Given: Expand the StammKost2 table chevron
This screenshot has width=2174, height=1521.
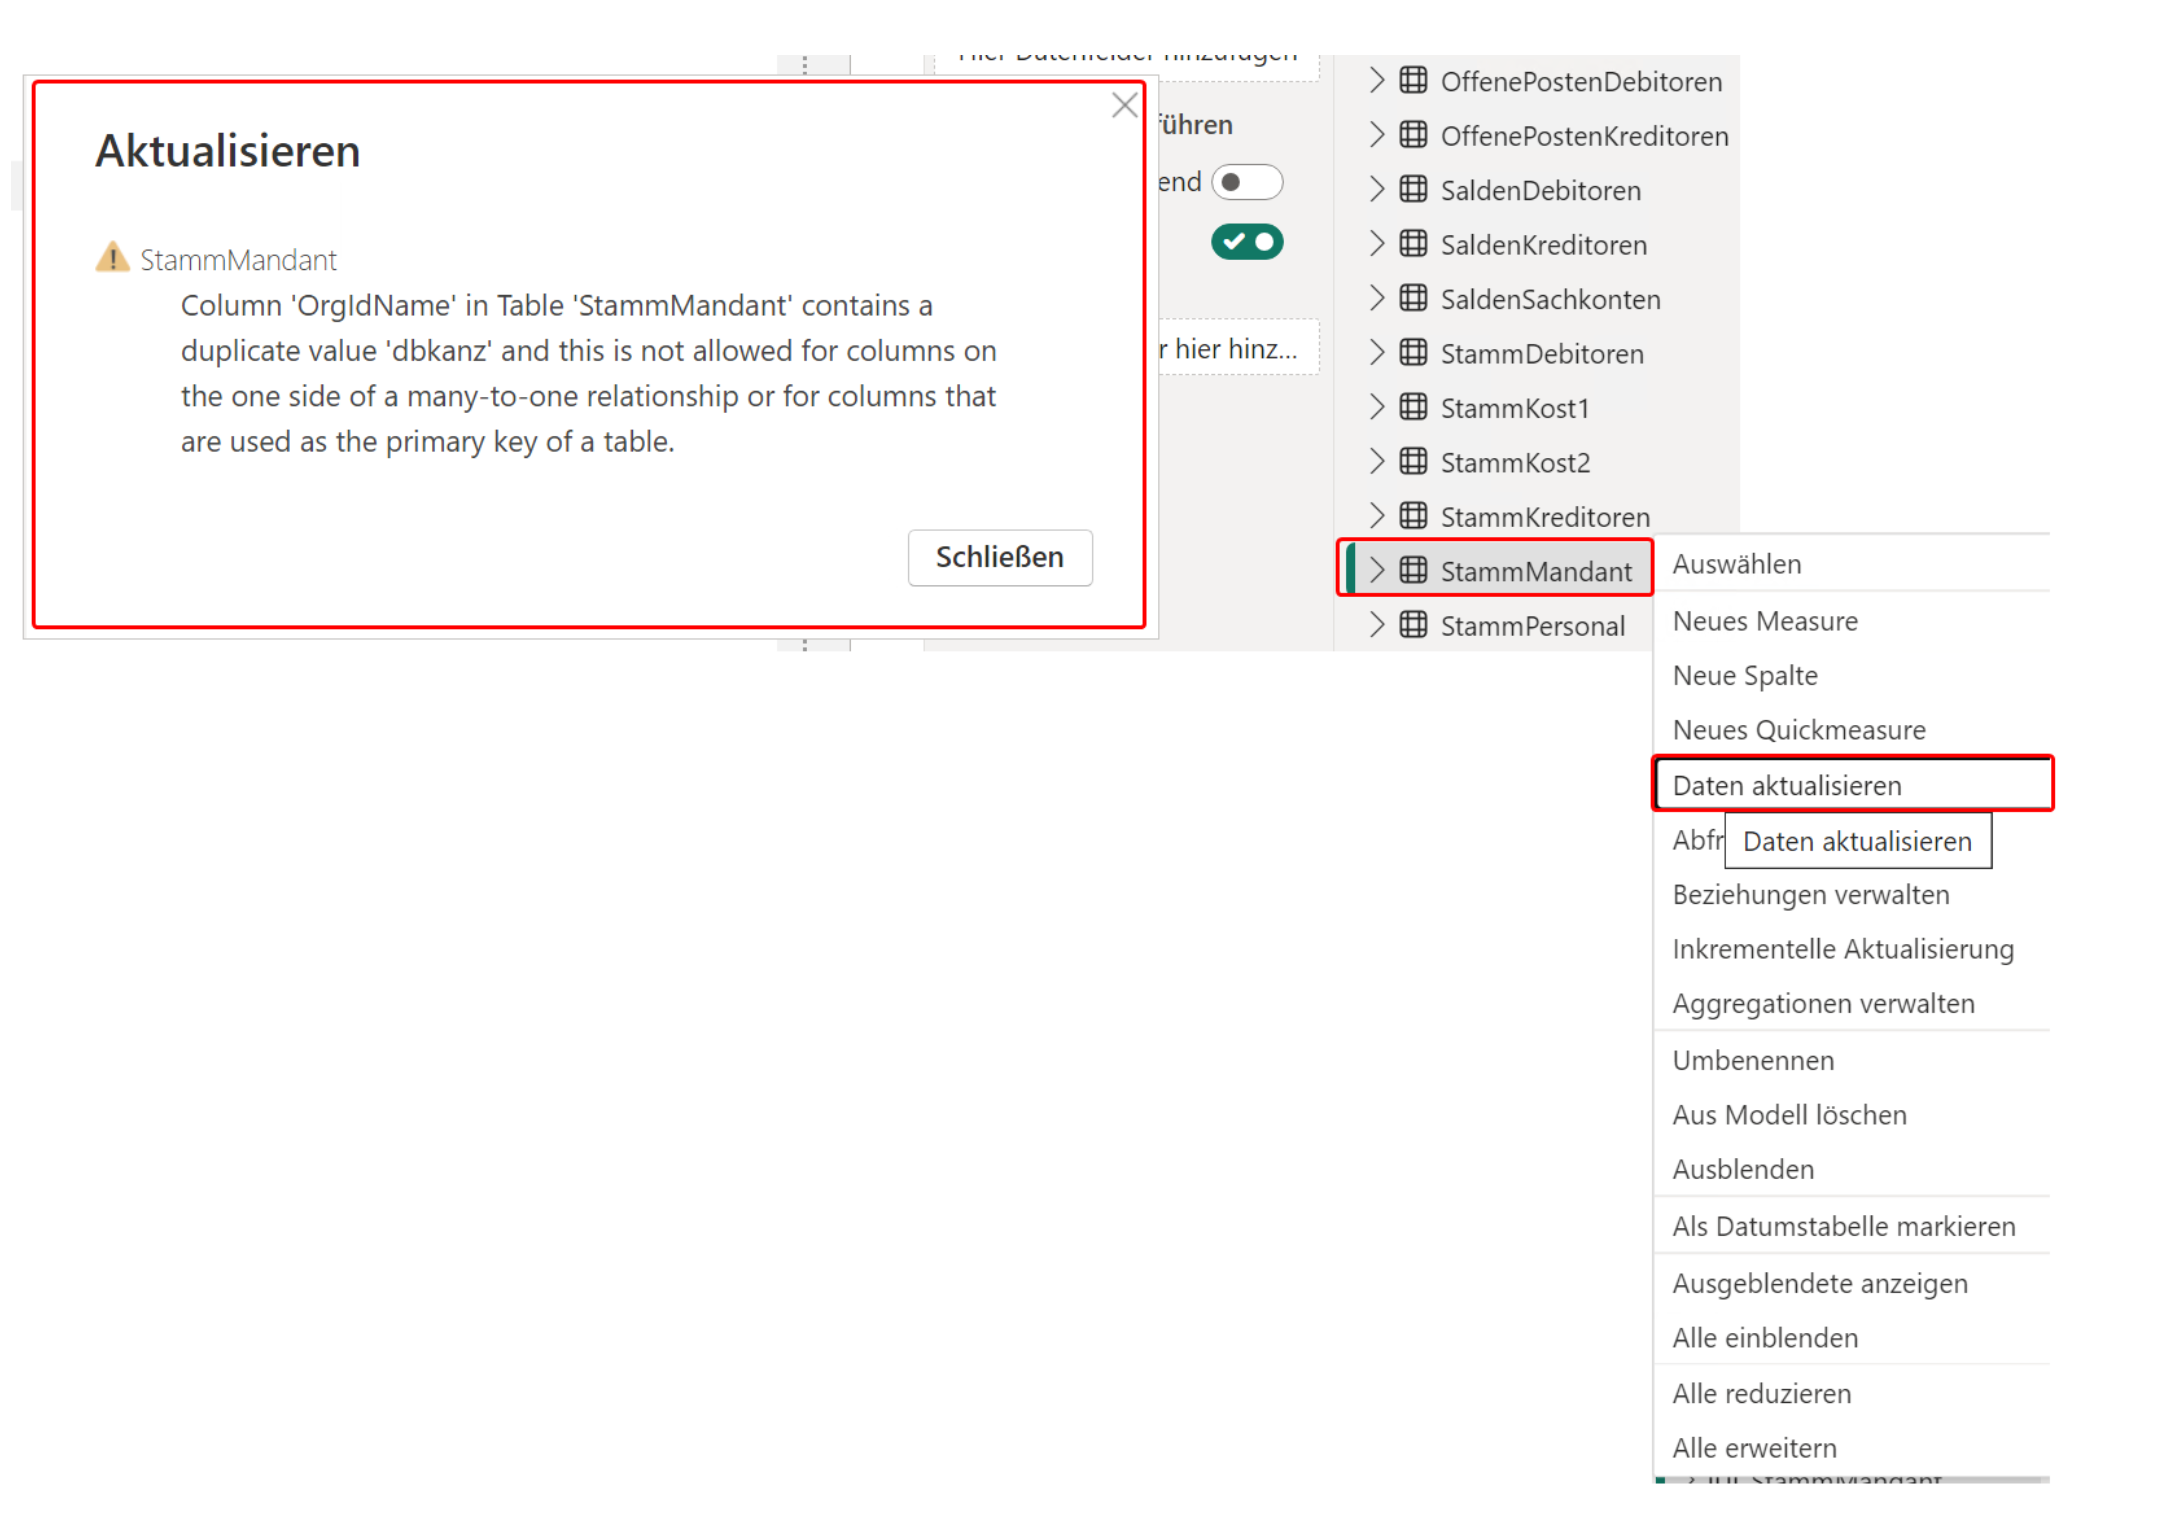Looking at the screenshot, I should pos(1377,462).
